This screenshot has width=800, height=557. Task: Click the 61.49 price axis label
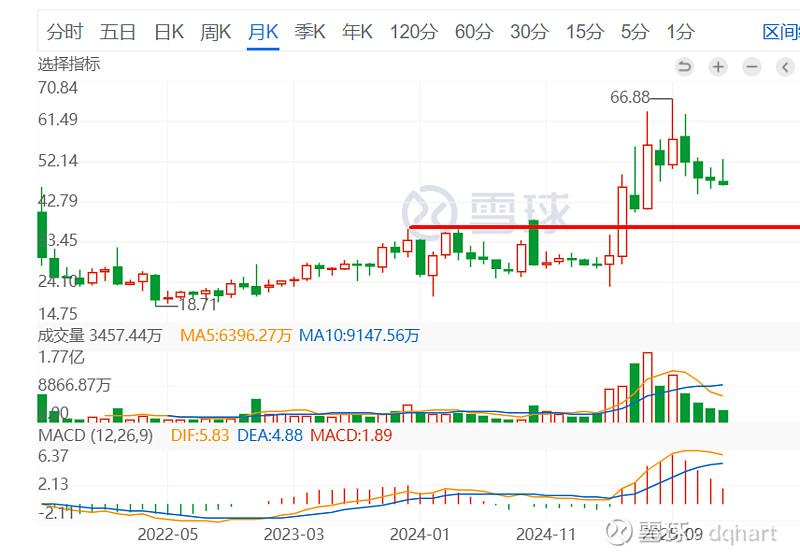point(58,119)
